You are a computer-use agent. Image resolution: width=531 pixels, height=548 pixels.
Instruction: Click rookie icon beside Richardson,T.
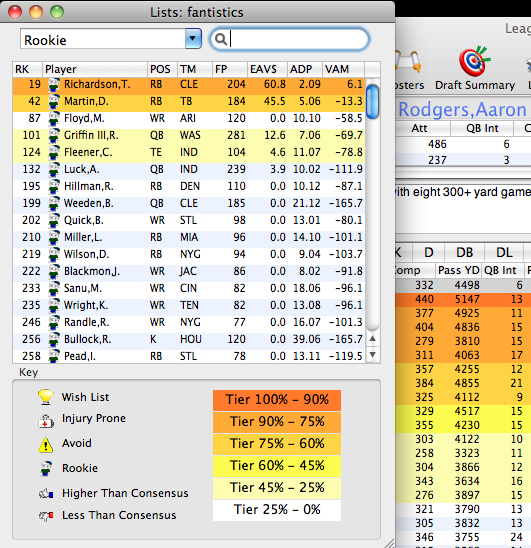[53, 85]
